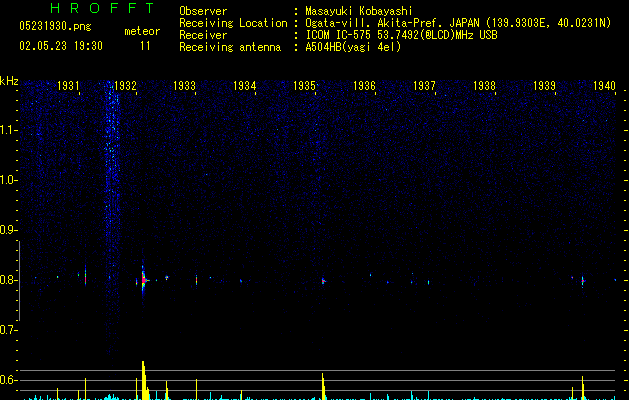This screenshot has width=629, height=400.
Task: Click the 1934 time marker
Action: tap(245, 86)
